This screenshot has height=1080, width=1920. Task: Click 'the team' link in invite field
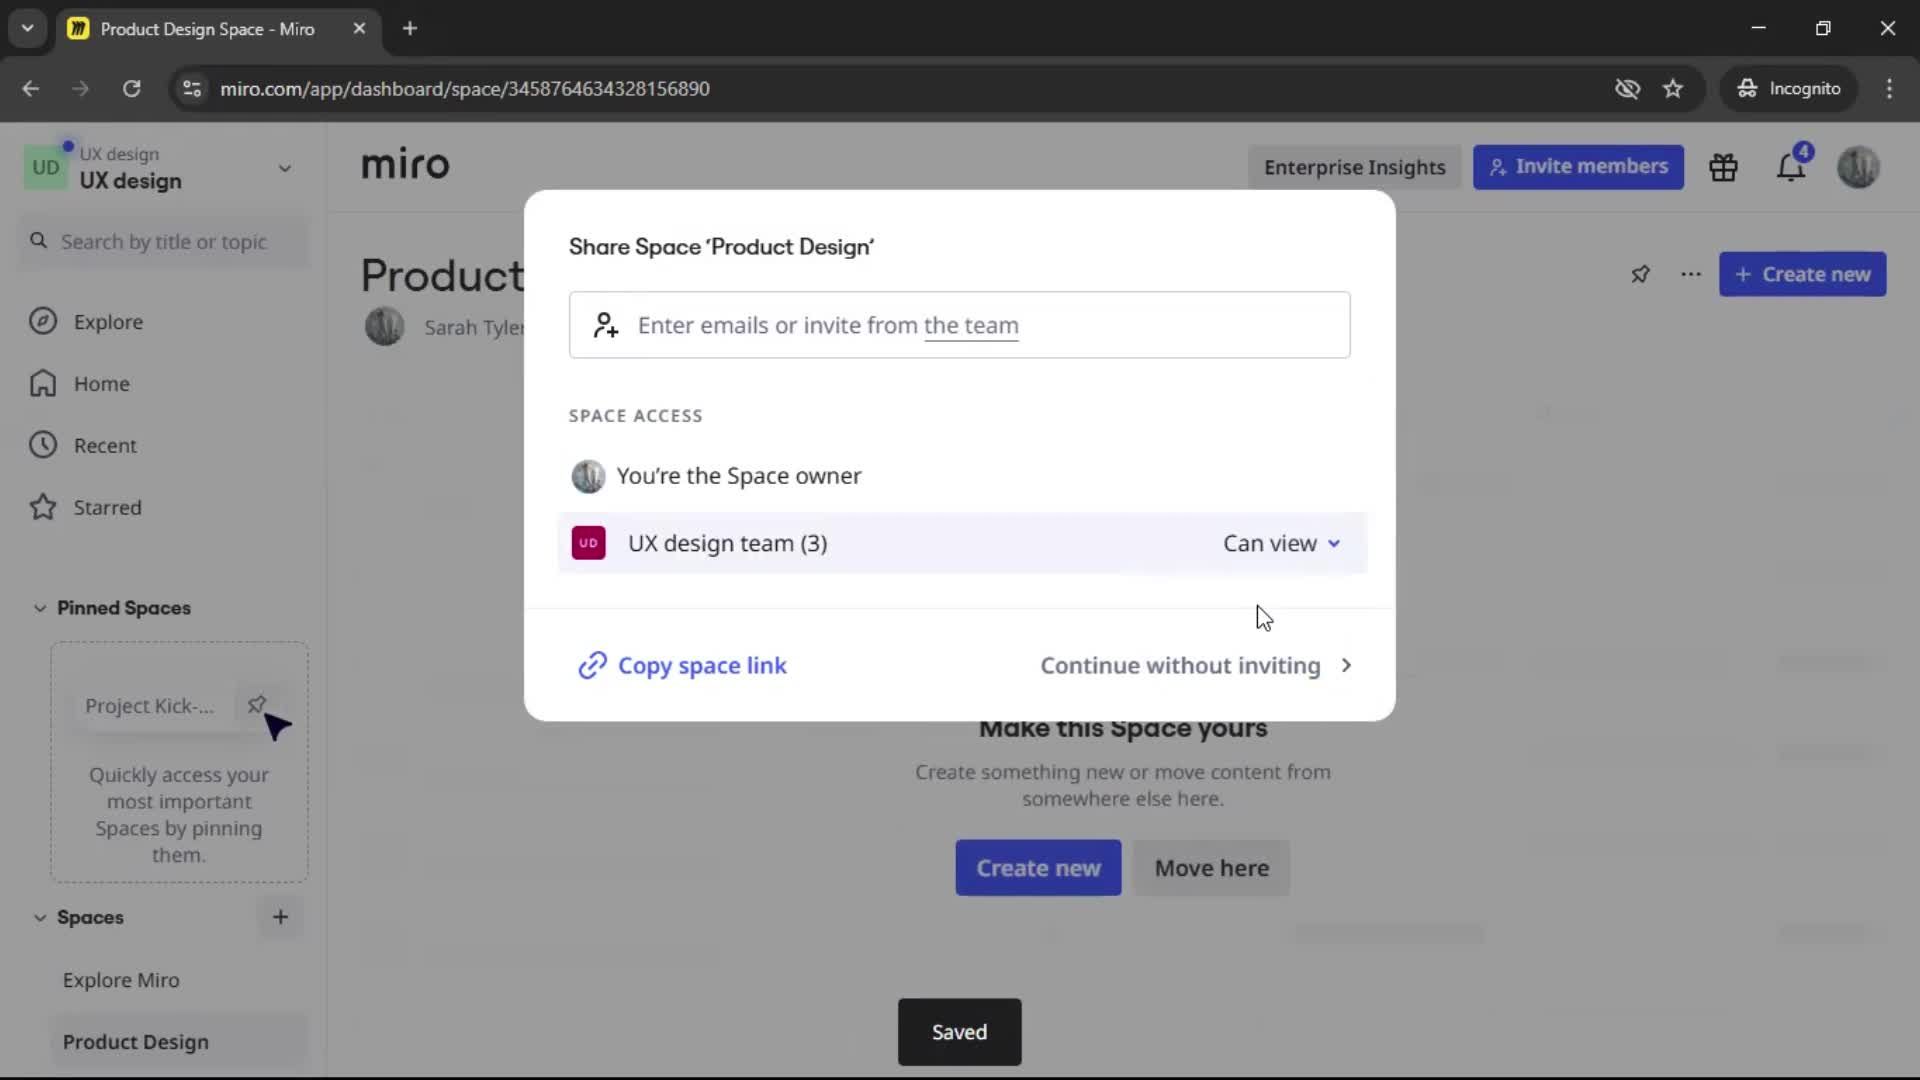coord(970,325)
